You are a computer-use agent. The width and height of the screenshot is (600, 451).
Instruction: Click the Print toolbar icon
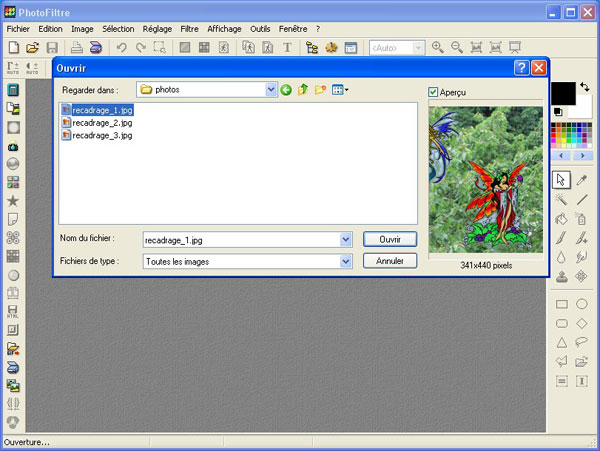click(77, 47)
